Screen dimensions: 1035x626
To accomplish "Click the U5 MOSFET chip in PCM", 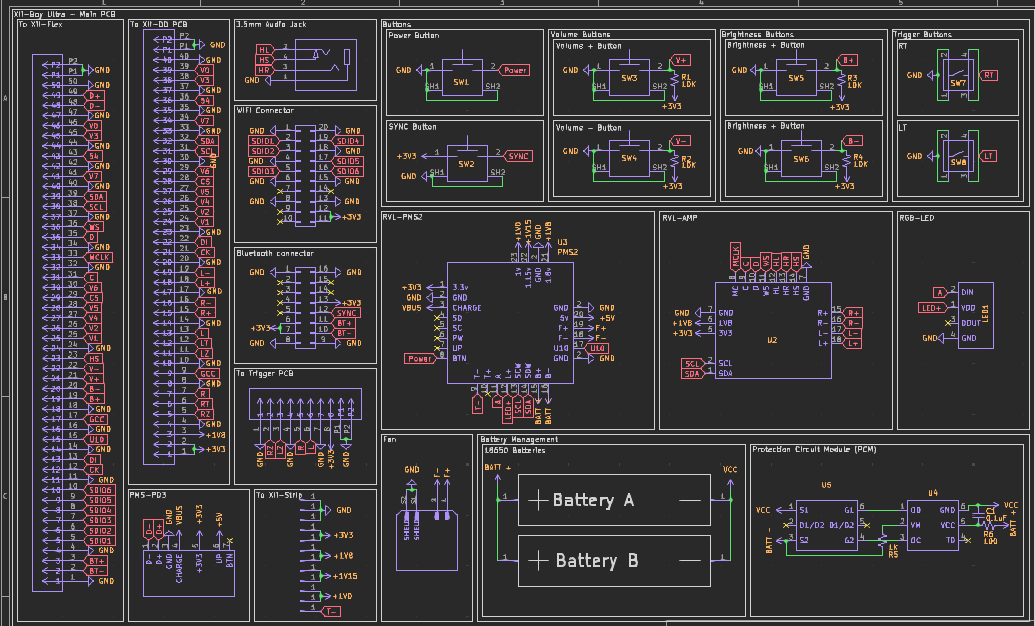I will 827,525.
